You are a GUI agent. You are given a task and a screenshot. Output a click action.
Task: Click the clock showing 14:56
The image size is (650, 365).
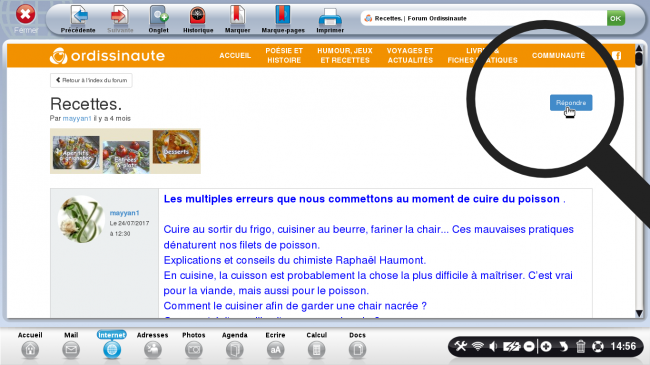point(623,346)
